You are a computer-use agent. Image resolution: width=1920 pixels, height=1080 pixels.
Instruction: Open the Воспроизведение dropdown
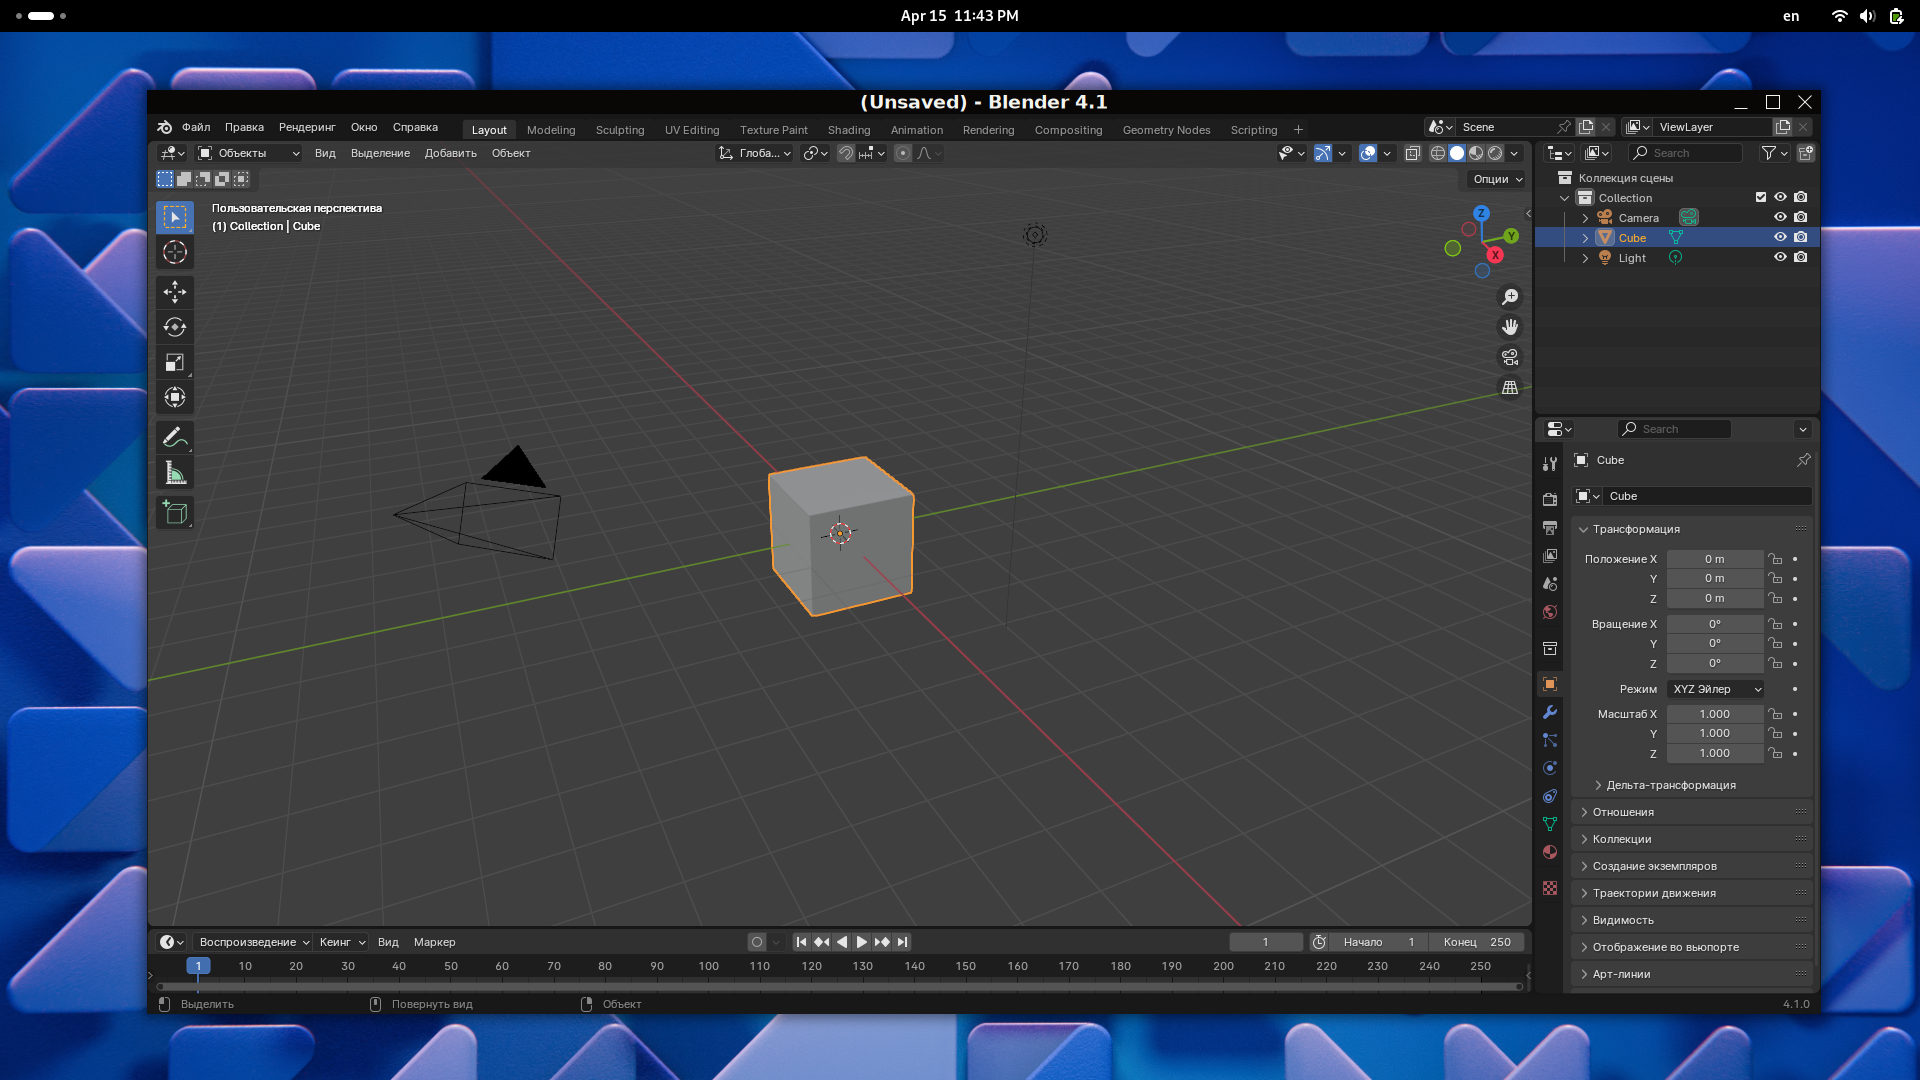(x=253, y=942)
